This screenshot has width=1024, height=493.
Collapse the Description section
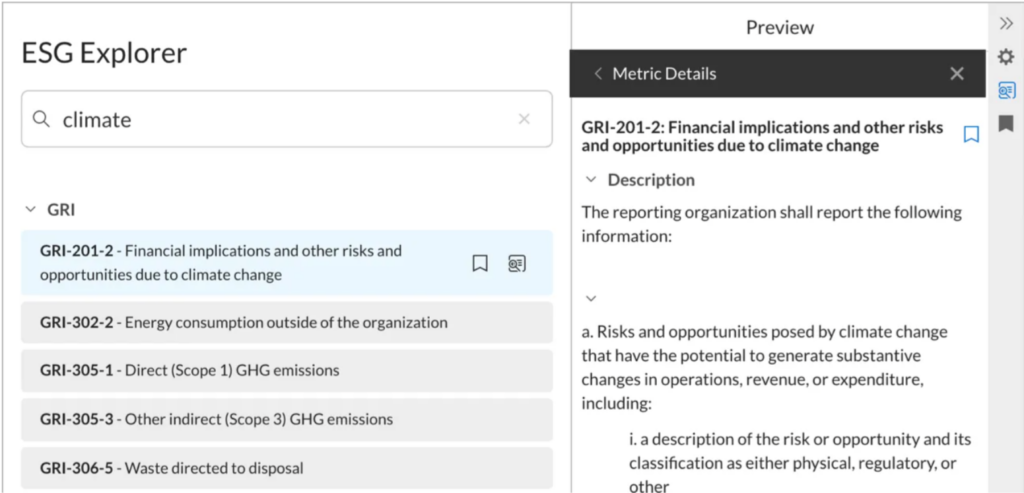click(591, 180)
